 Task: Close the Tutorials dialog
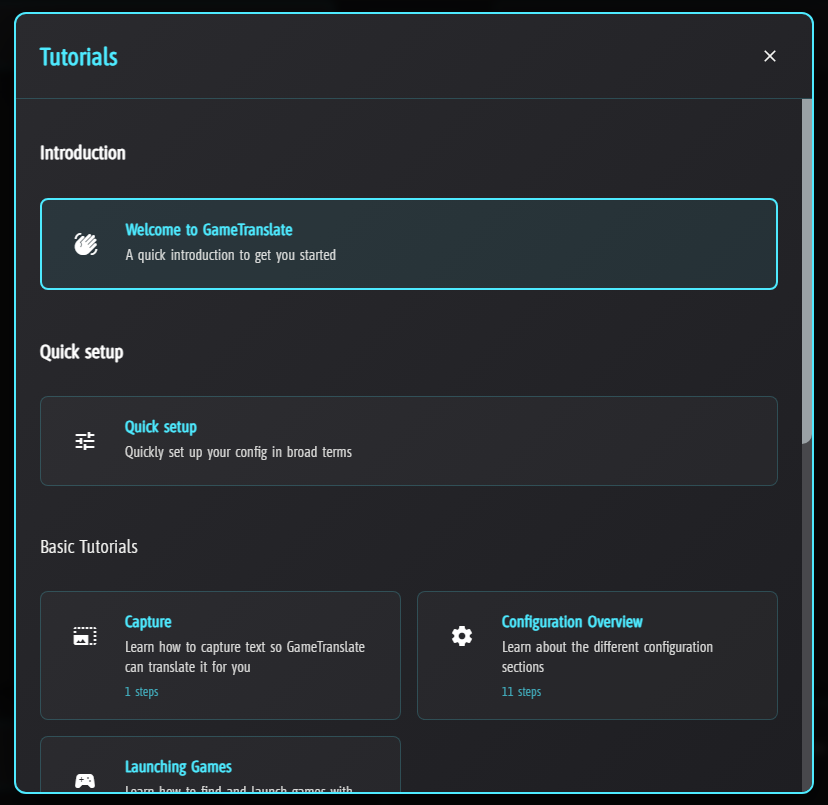pos(770,56)
